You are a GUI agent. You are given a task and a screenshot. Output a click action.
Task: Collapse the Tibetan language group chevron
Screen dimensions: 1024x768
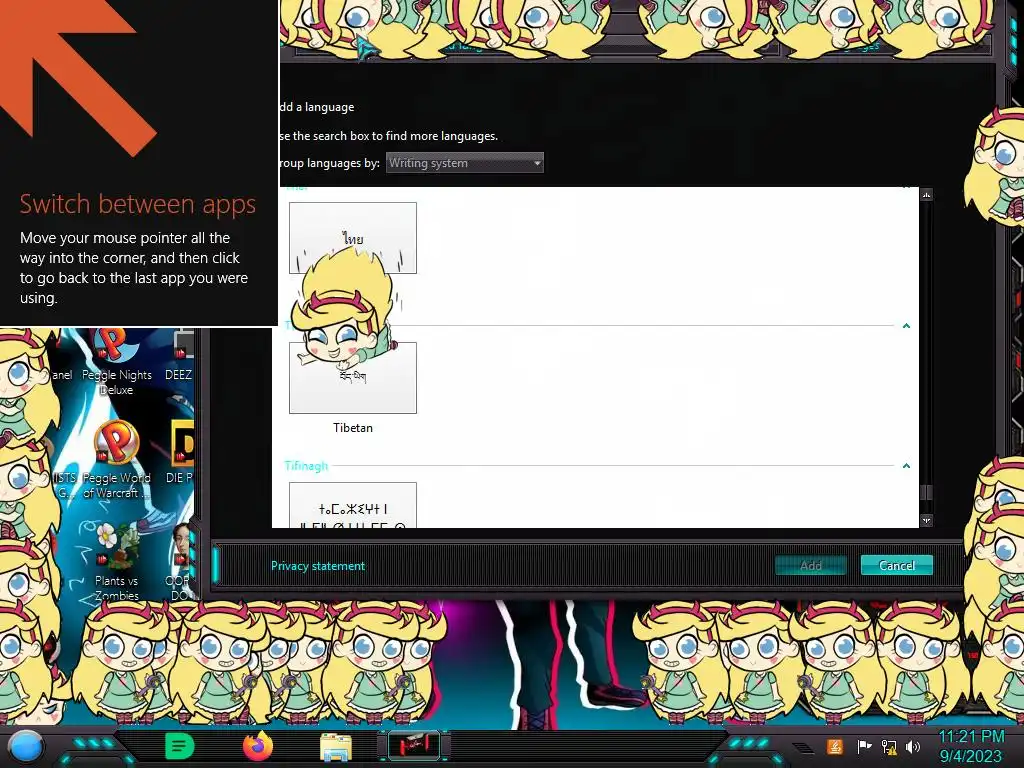(906, 325)
